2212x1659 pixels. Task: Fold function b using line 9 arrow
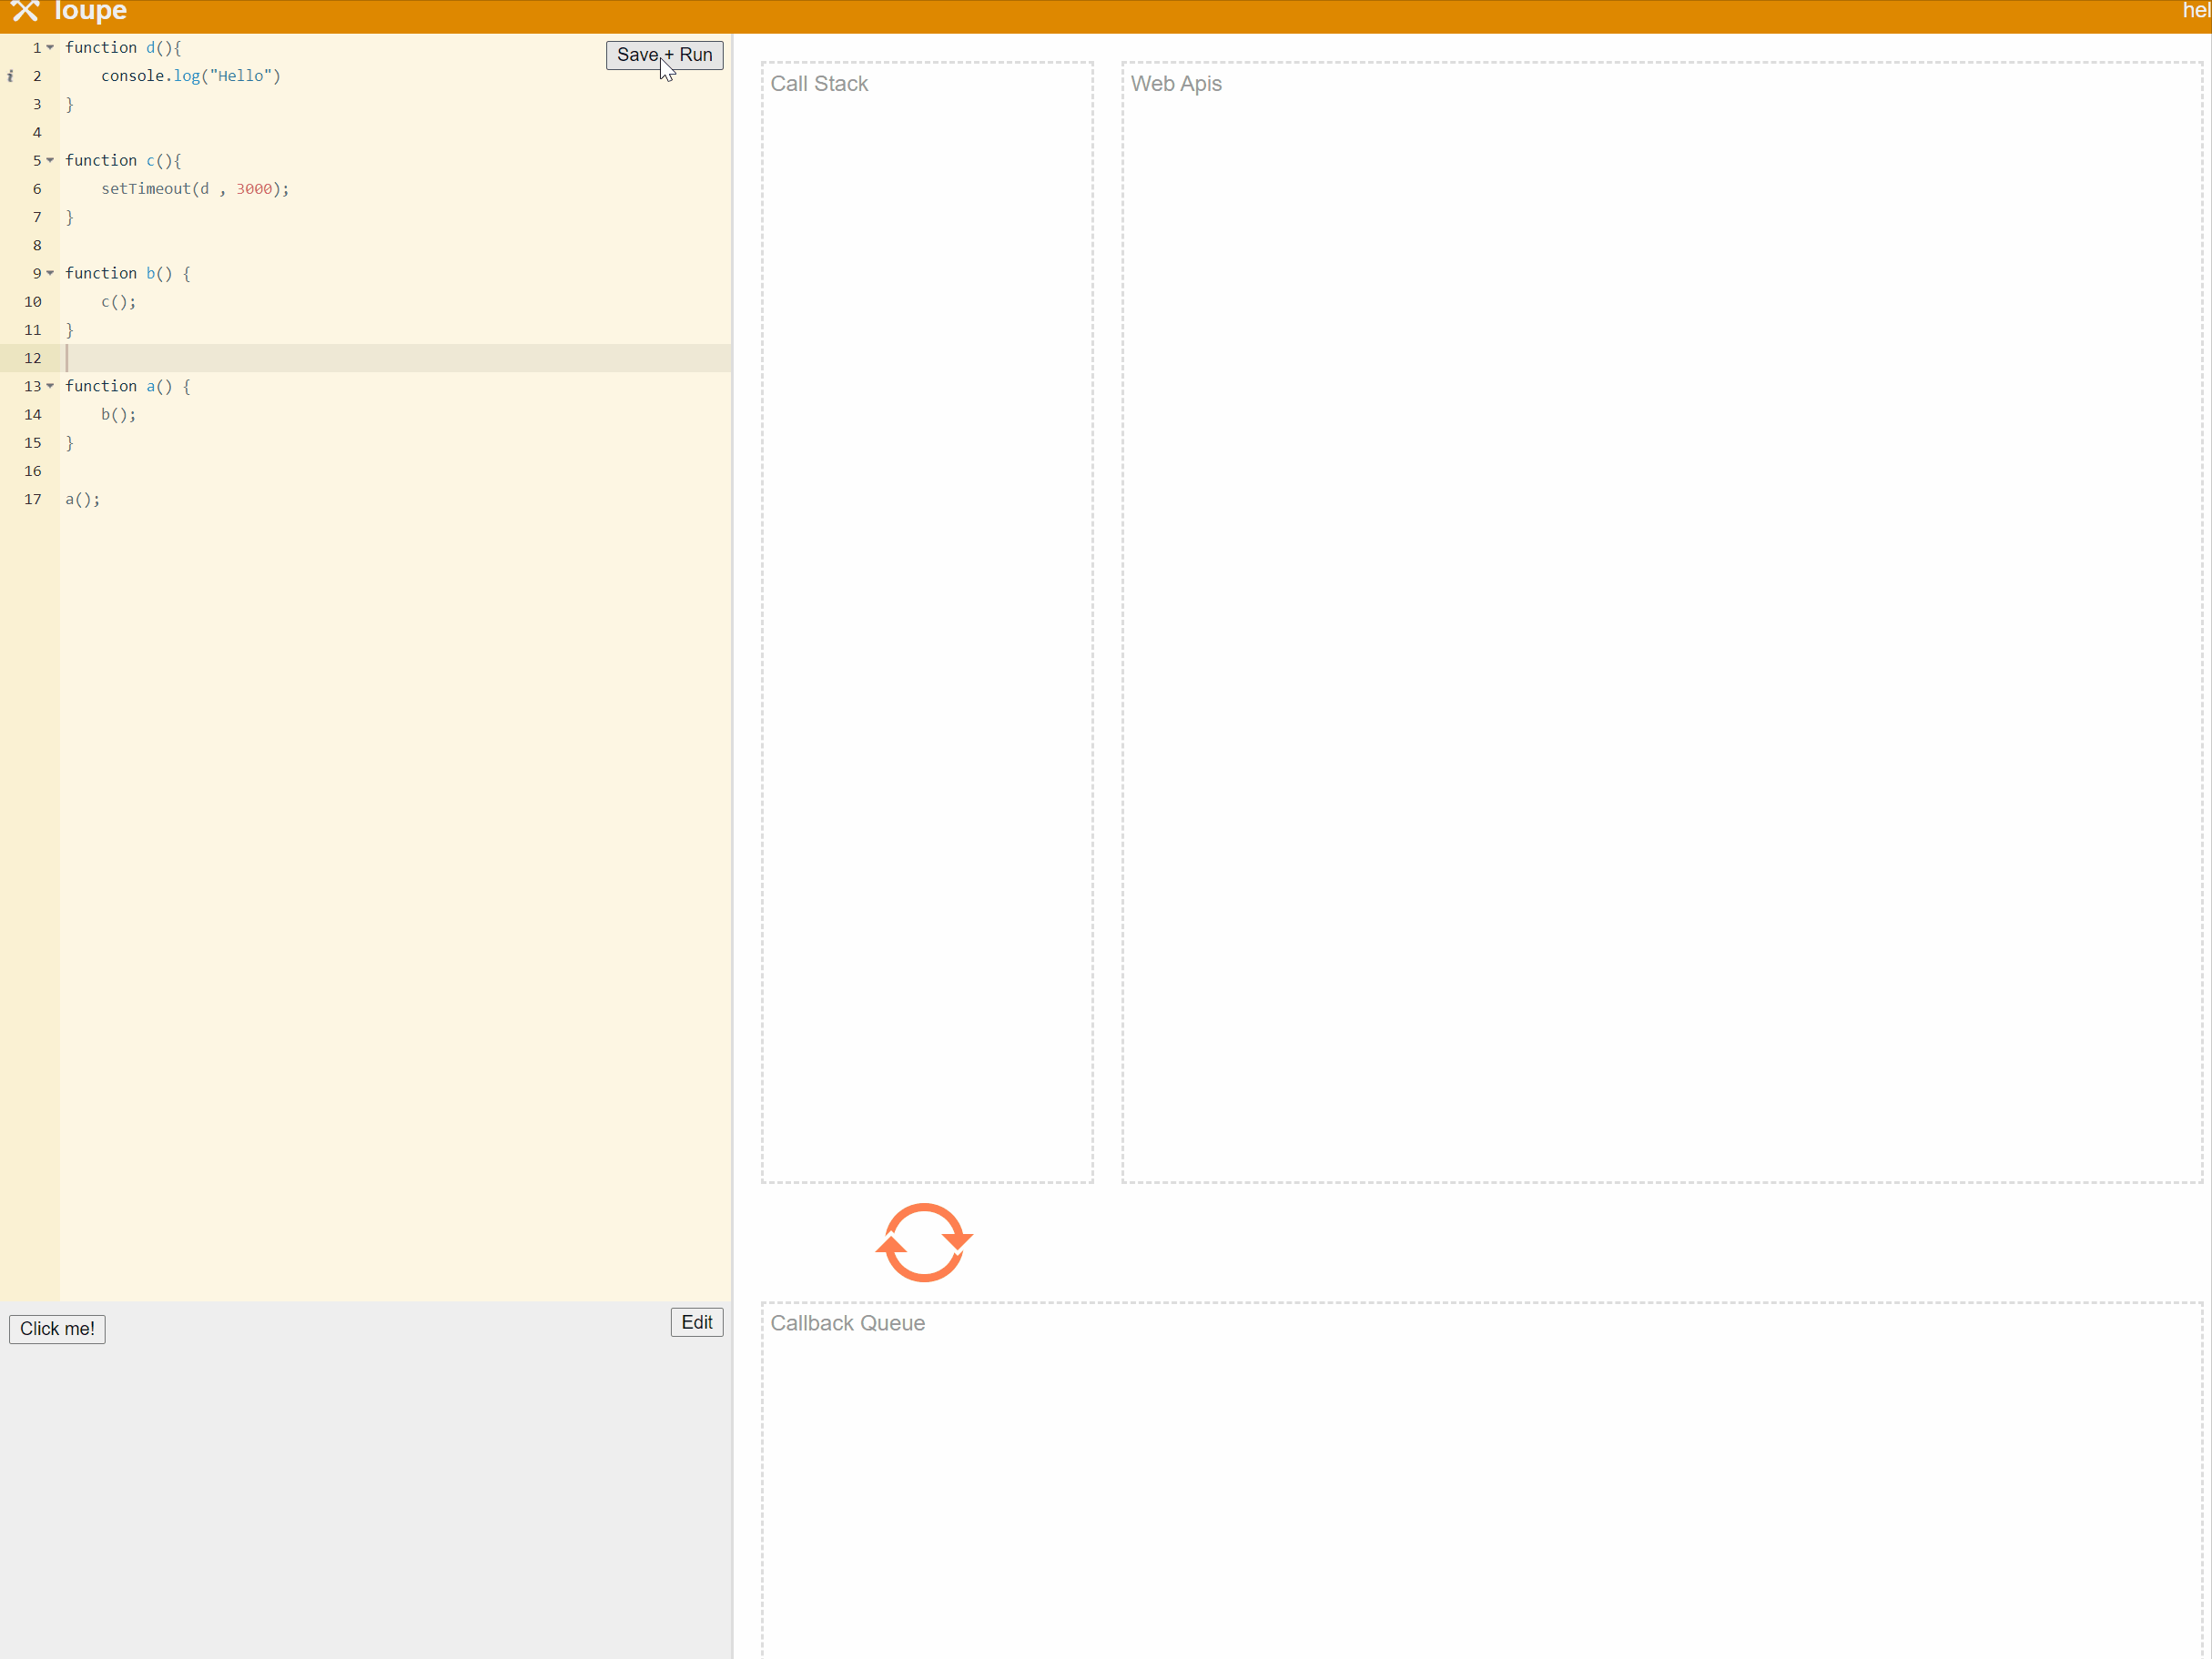coord(50,273)
